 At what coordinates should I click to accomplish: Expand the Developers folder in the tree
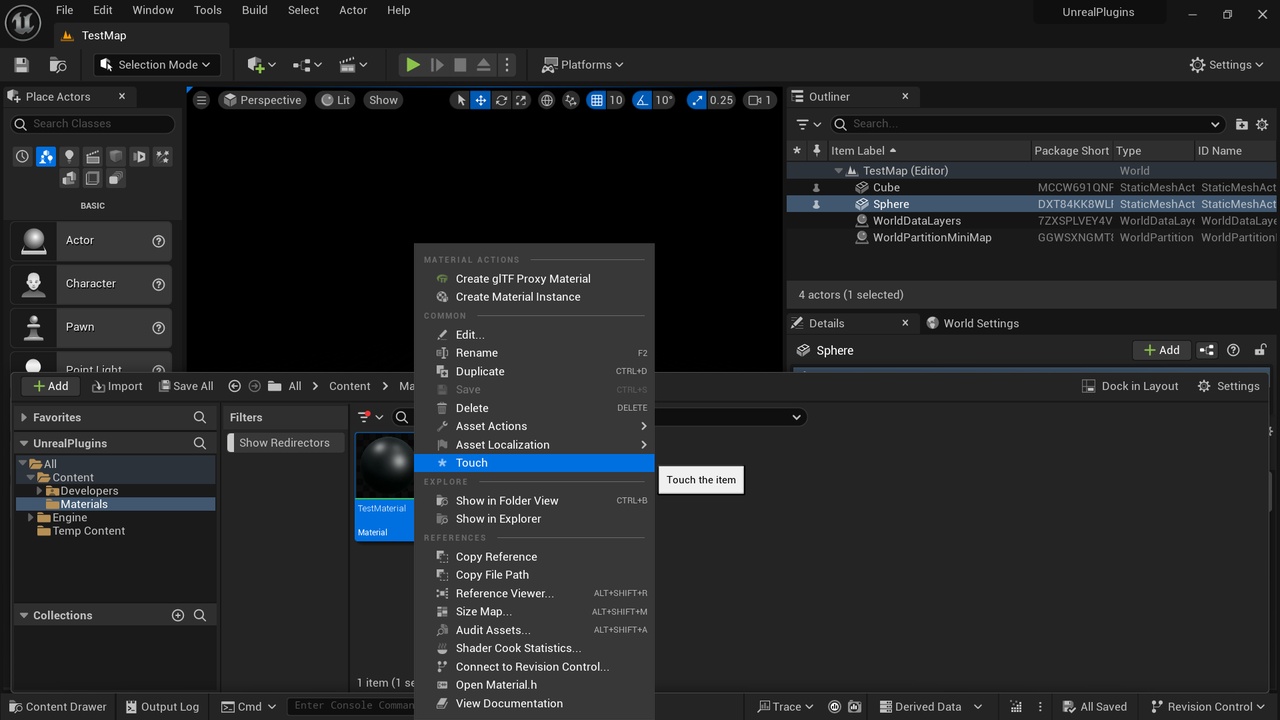point(40,491)
